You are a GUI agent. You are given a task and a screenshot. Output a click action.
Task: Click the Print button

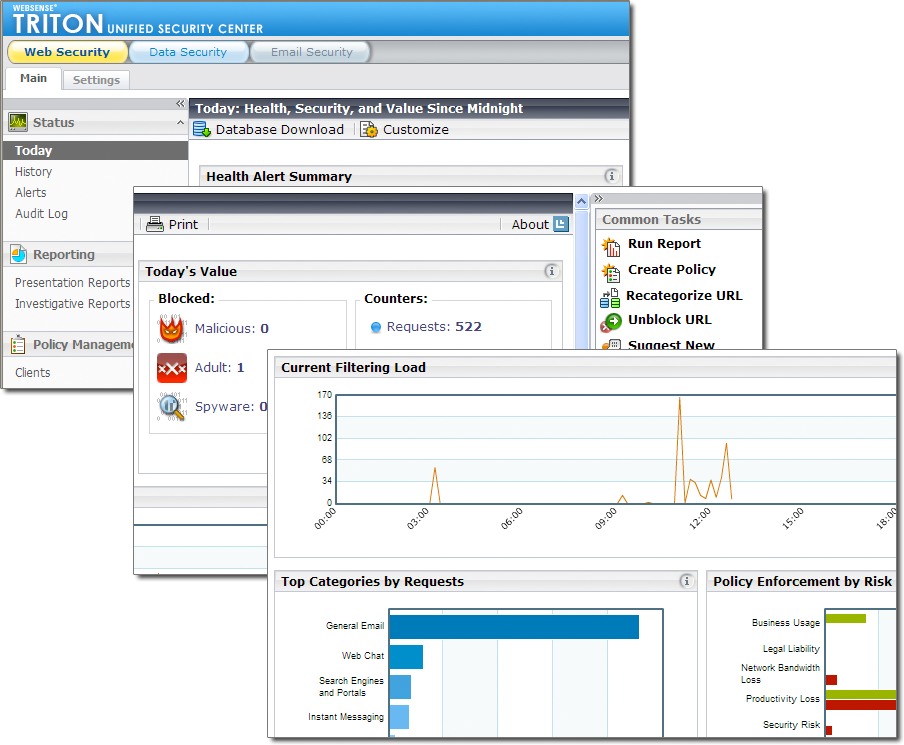172,224
